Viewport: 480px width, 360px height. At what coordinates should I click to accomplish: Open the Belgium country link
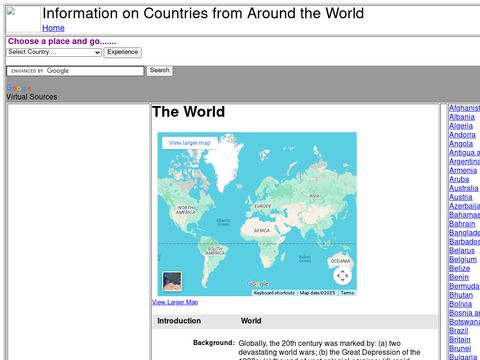(463, 259)
